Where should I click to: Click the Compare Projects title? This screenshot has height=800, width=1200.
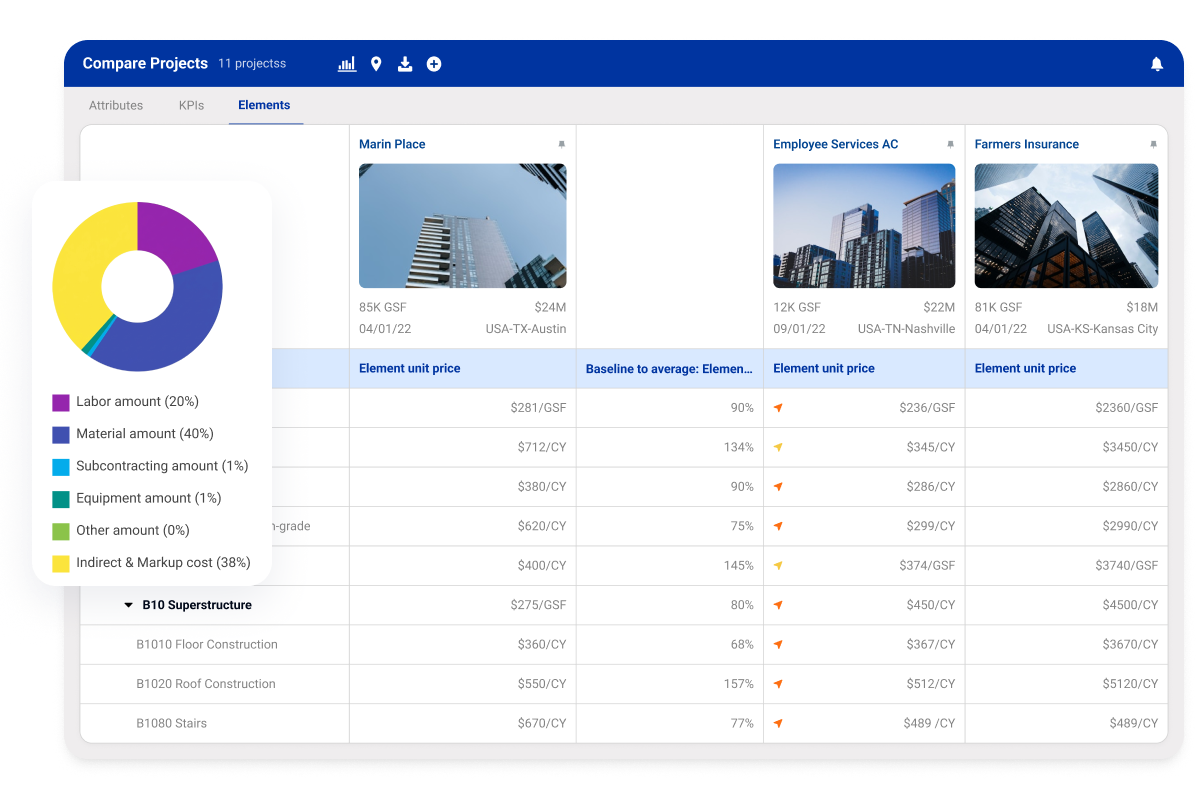click(x=145, y=63)
